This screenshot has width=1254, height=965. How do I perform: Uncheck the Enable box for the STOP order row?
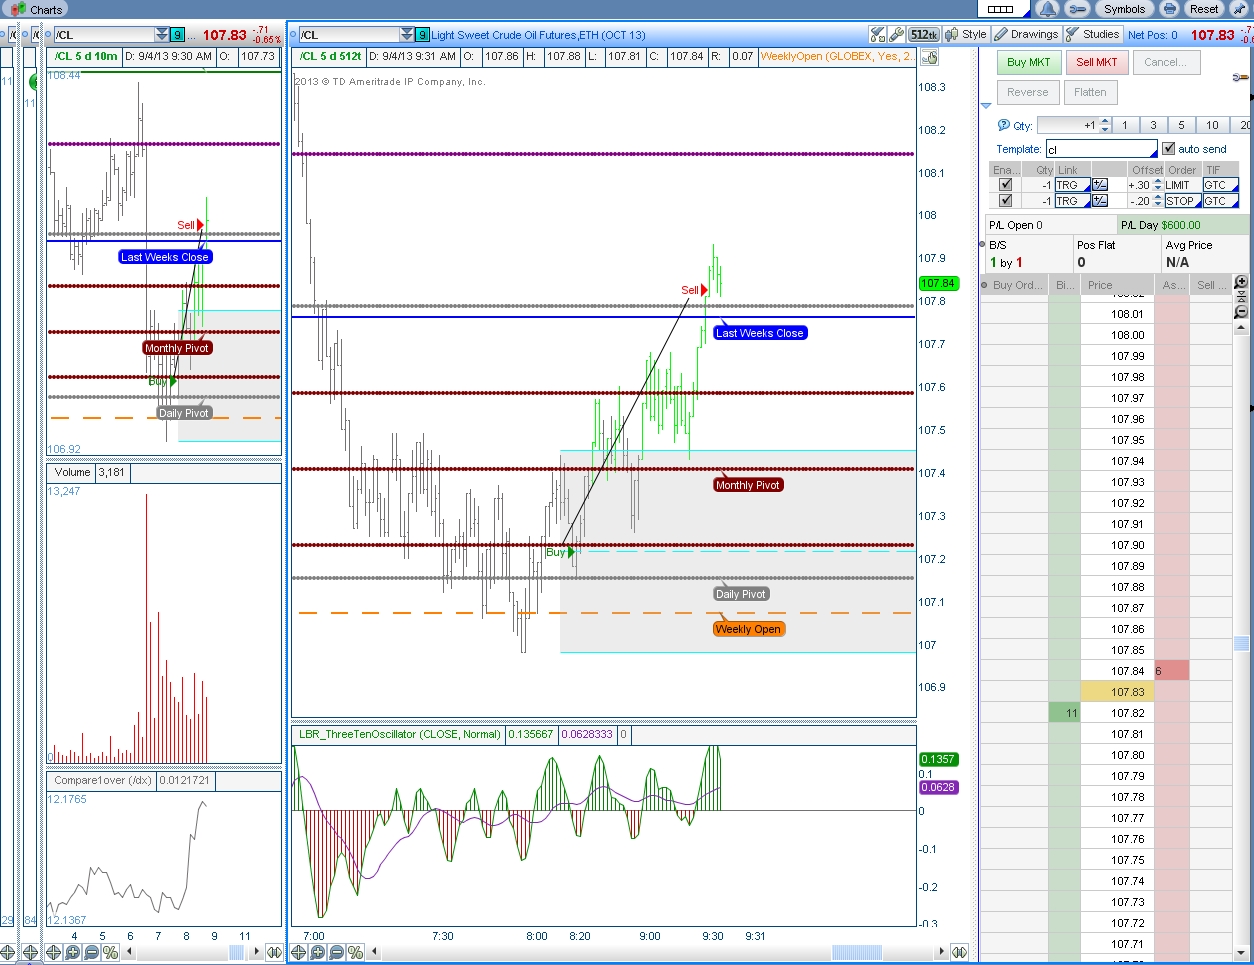pos(1006,201)
